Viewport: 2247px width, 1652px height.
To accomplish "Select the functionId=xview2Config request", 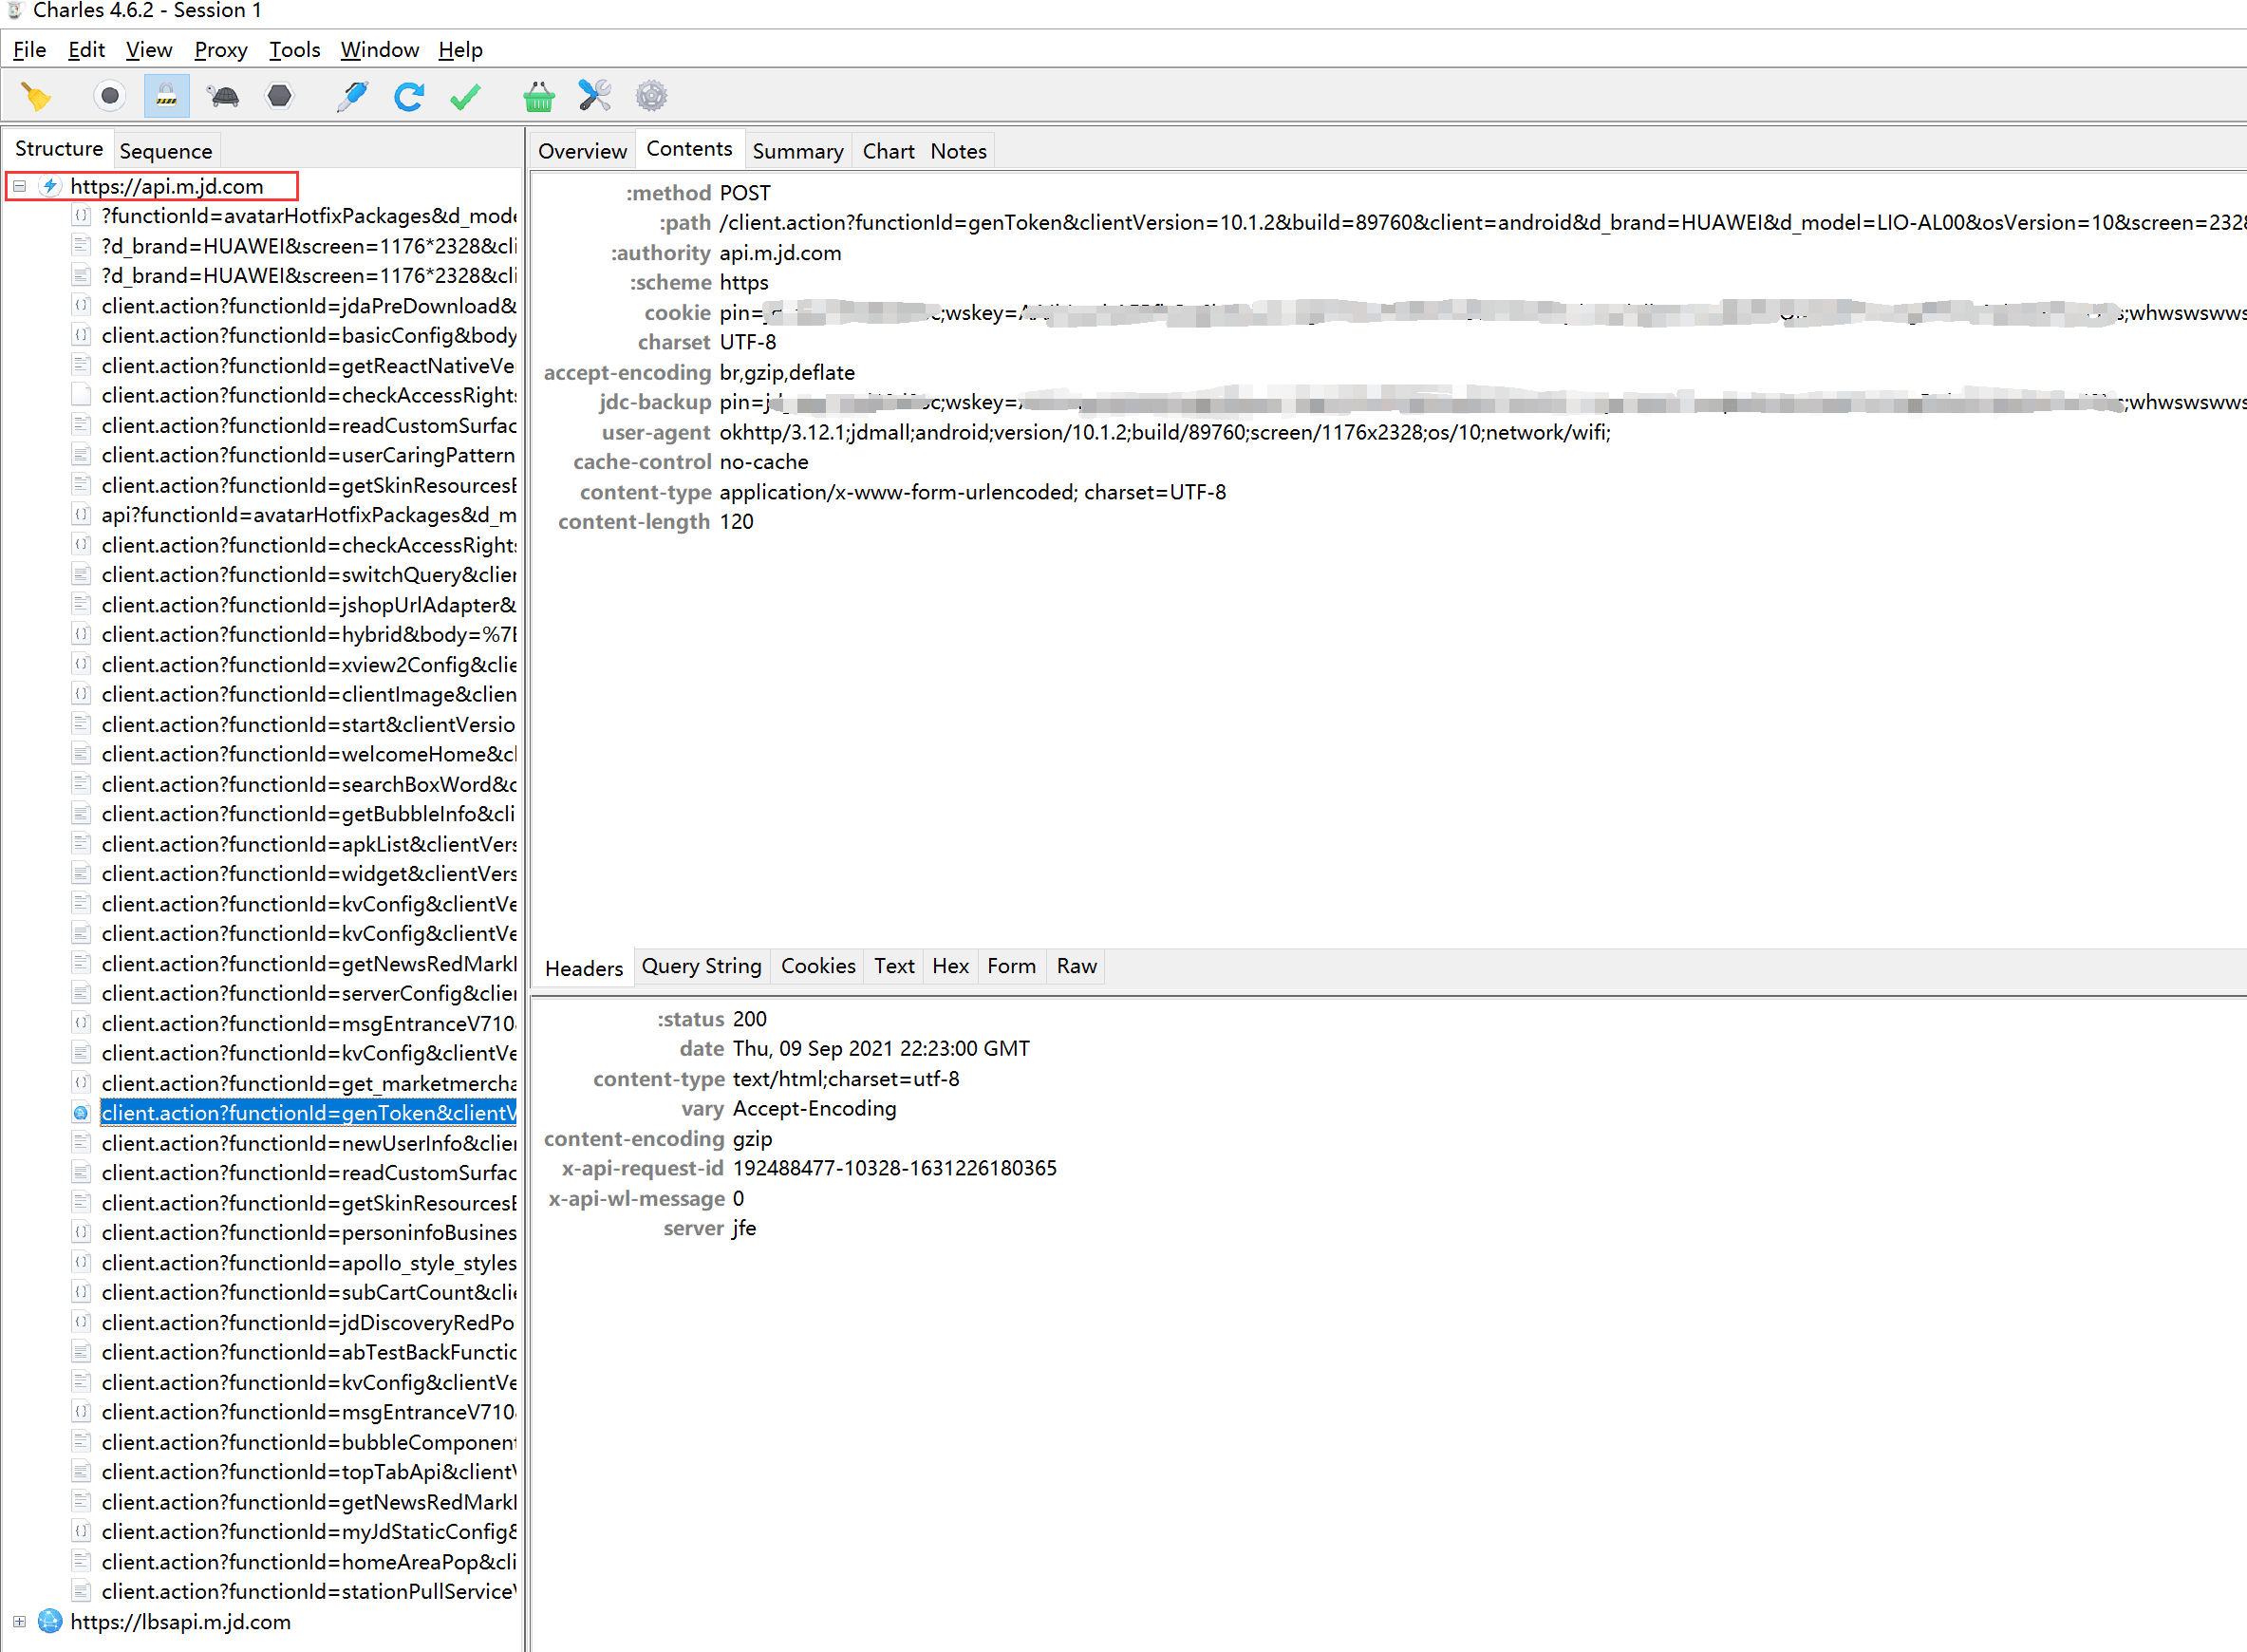I will pyautogui.click(x=308, y=665).
